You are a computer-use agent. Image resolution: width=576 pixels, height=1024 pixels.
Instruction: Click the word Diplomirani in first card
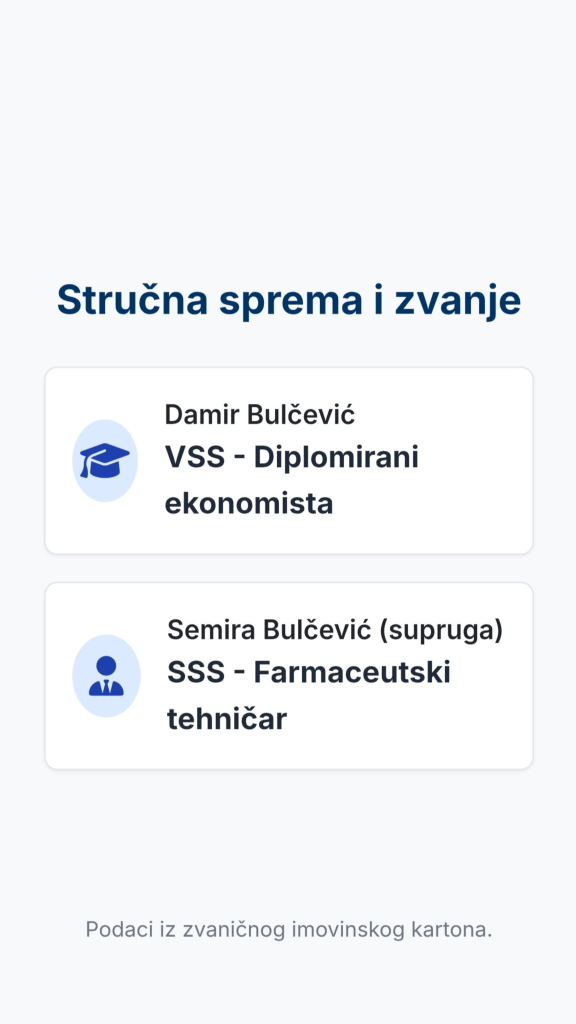click(x=336, y=457)
